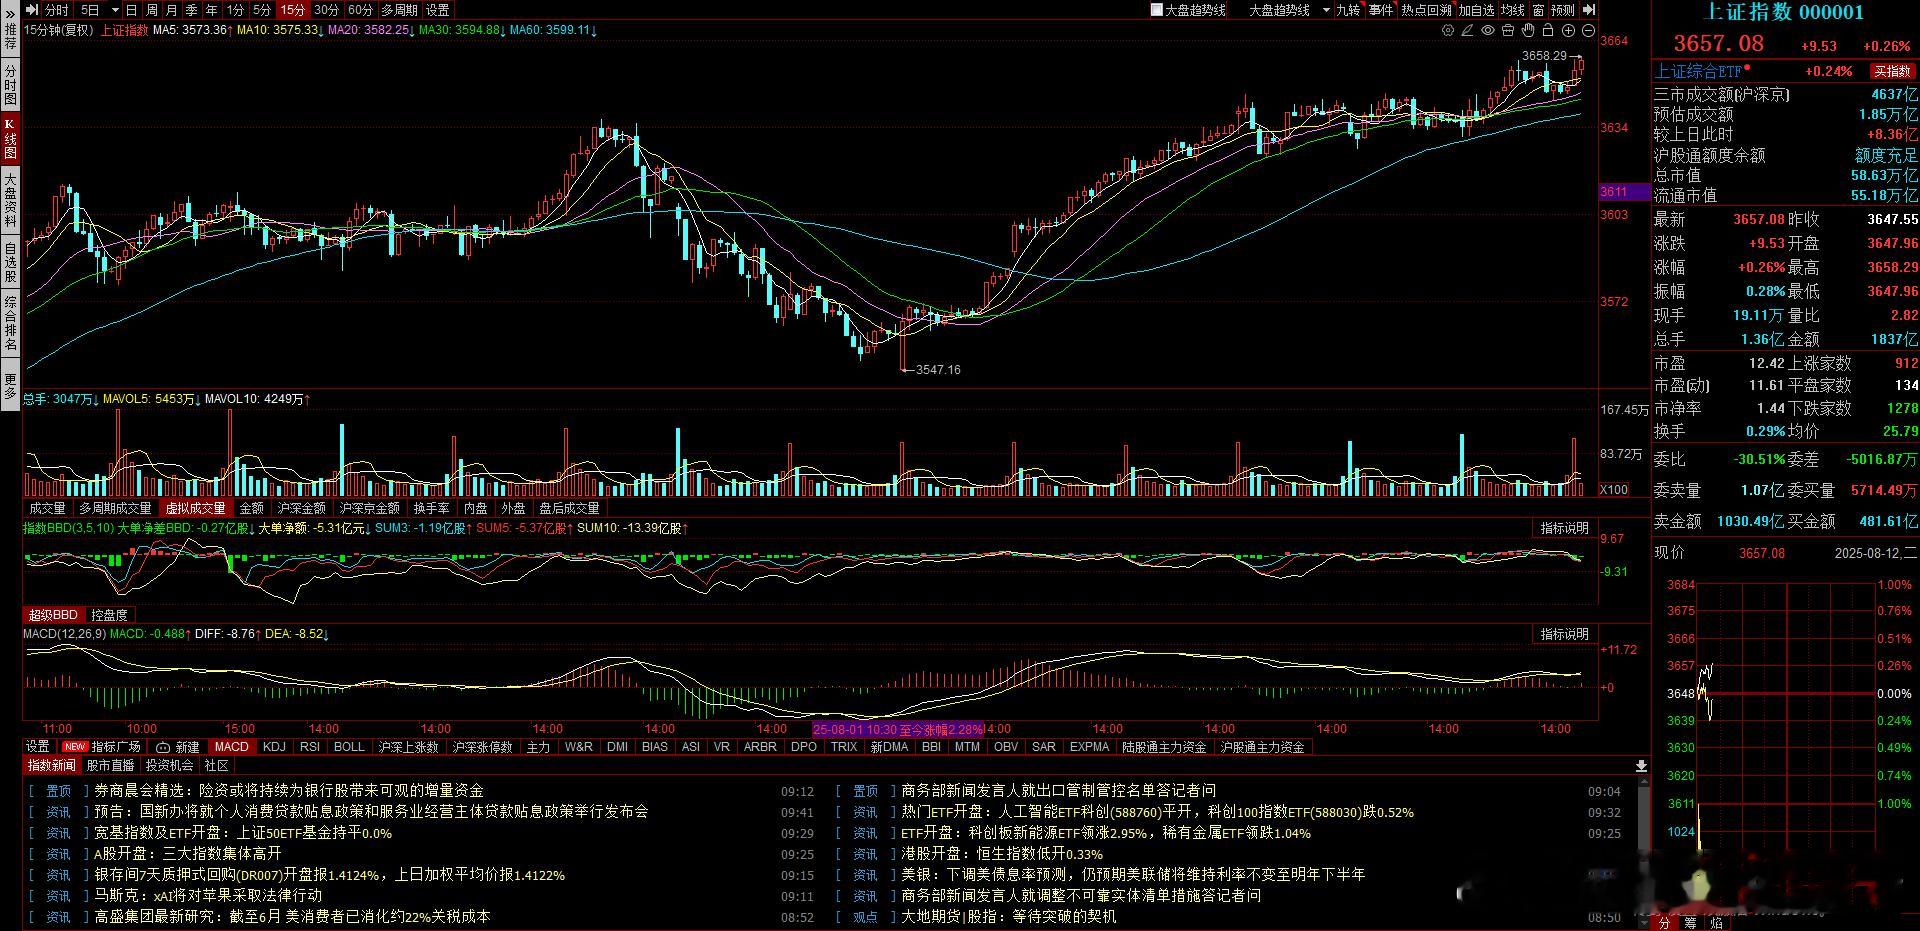Select the 30分 period
This screenshot has height=931, width=1920.
click(326, 10)
